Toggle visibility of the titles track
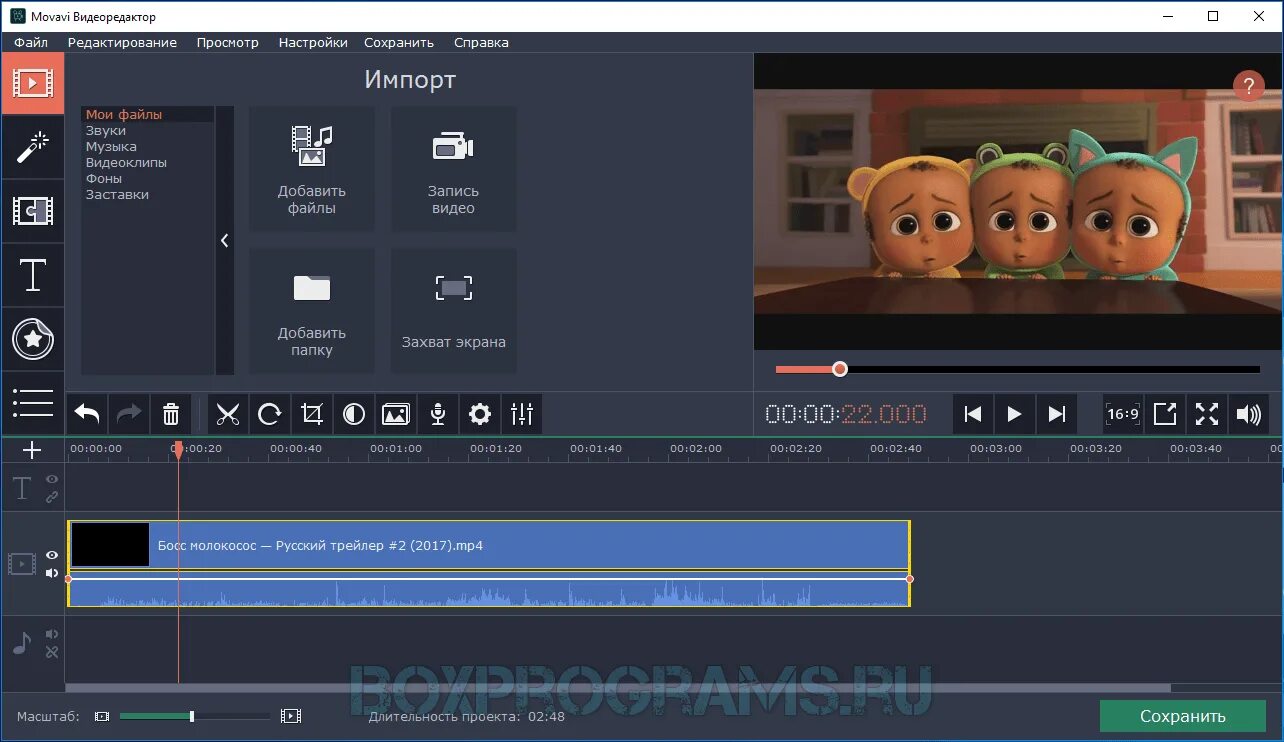 [52, 480]
